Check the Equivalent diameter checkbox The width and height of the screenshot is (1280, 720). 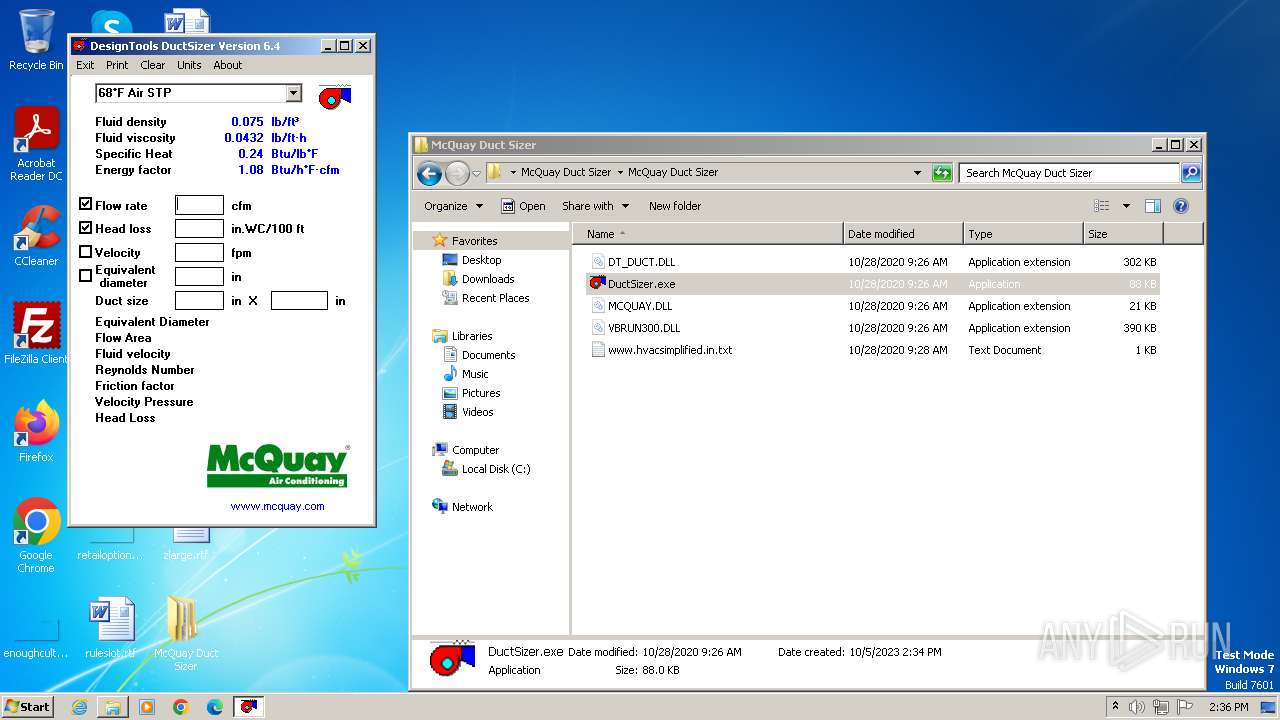tap(86, 276)
